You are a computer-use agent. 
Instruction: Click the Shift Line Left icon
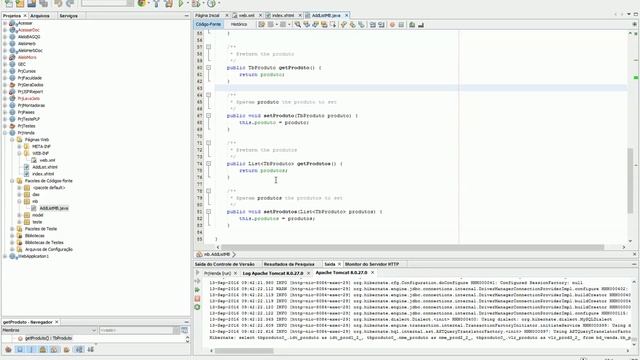tap(373, 24)
